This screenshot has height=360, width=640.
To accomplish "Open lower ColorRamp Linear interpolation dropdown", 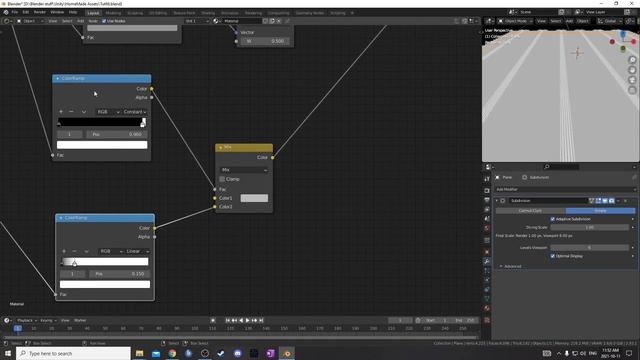I will pyautogui.click(x=138, y=251).
